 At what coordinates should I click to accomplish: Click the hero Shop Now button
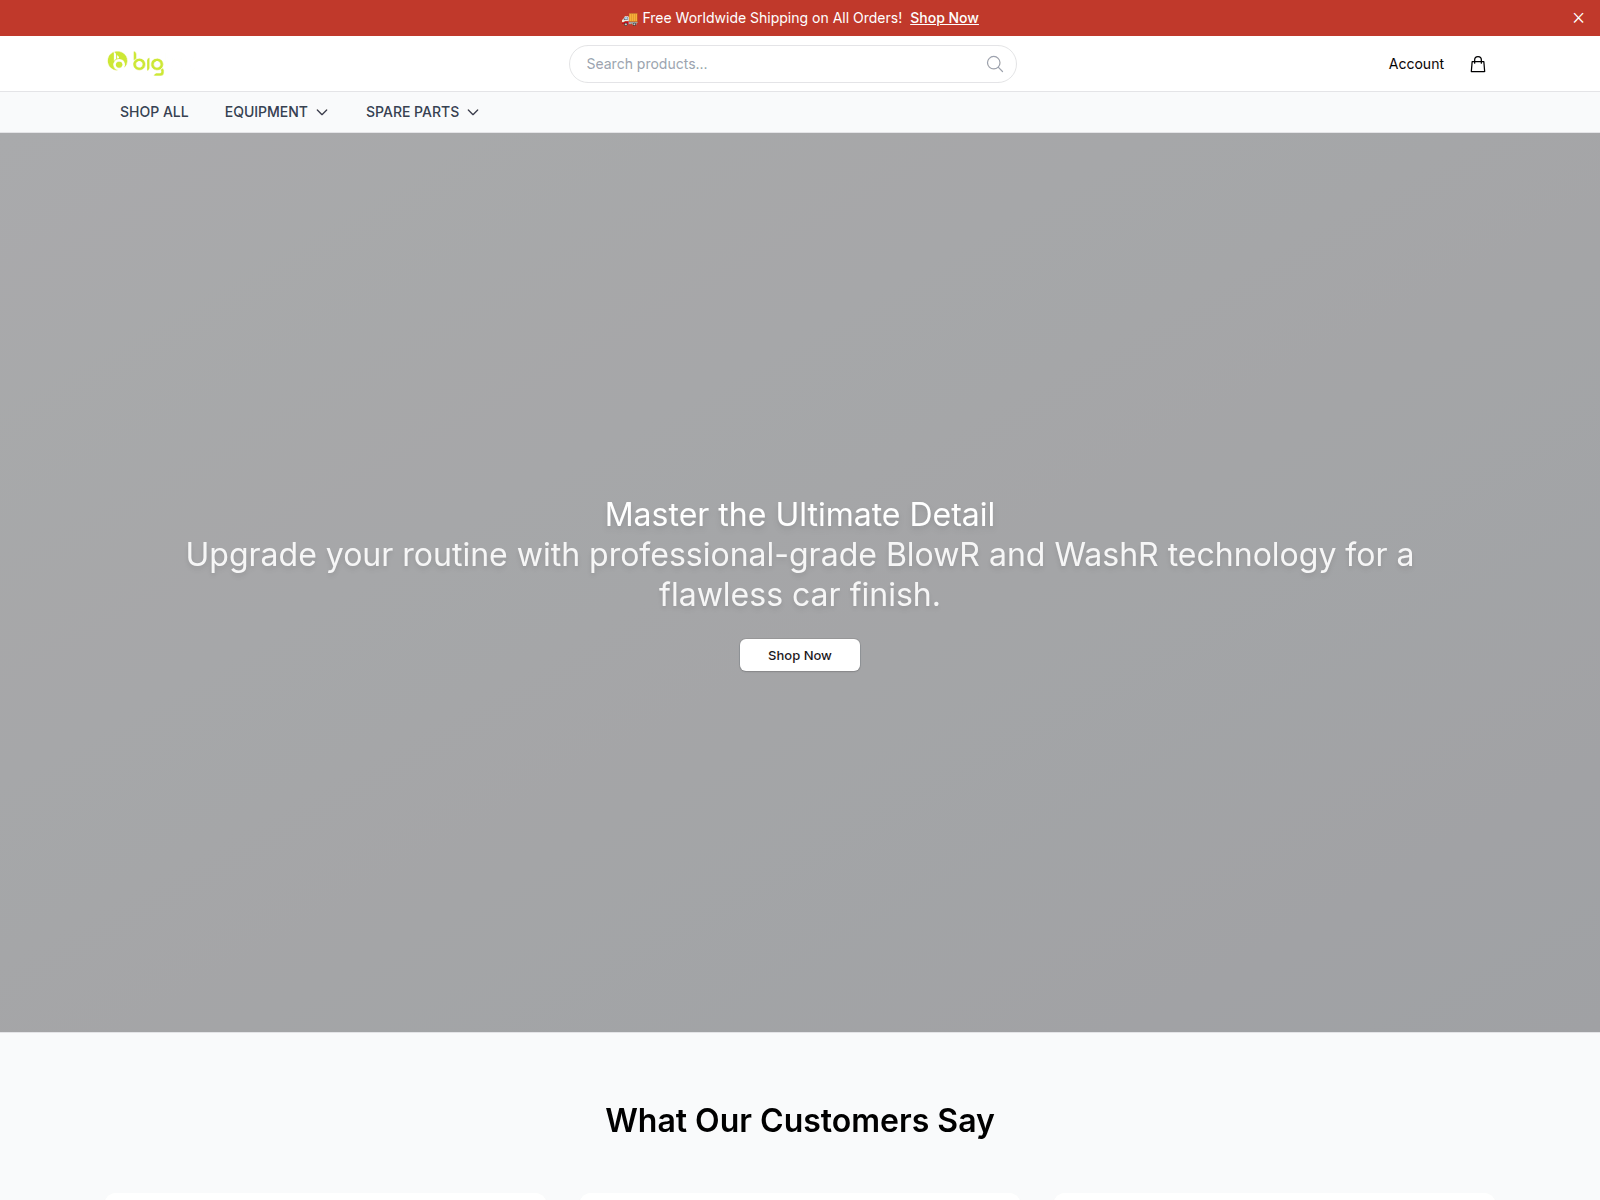coord(800,655)
